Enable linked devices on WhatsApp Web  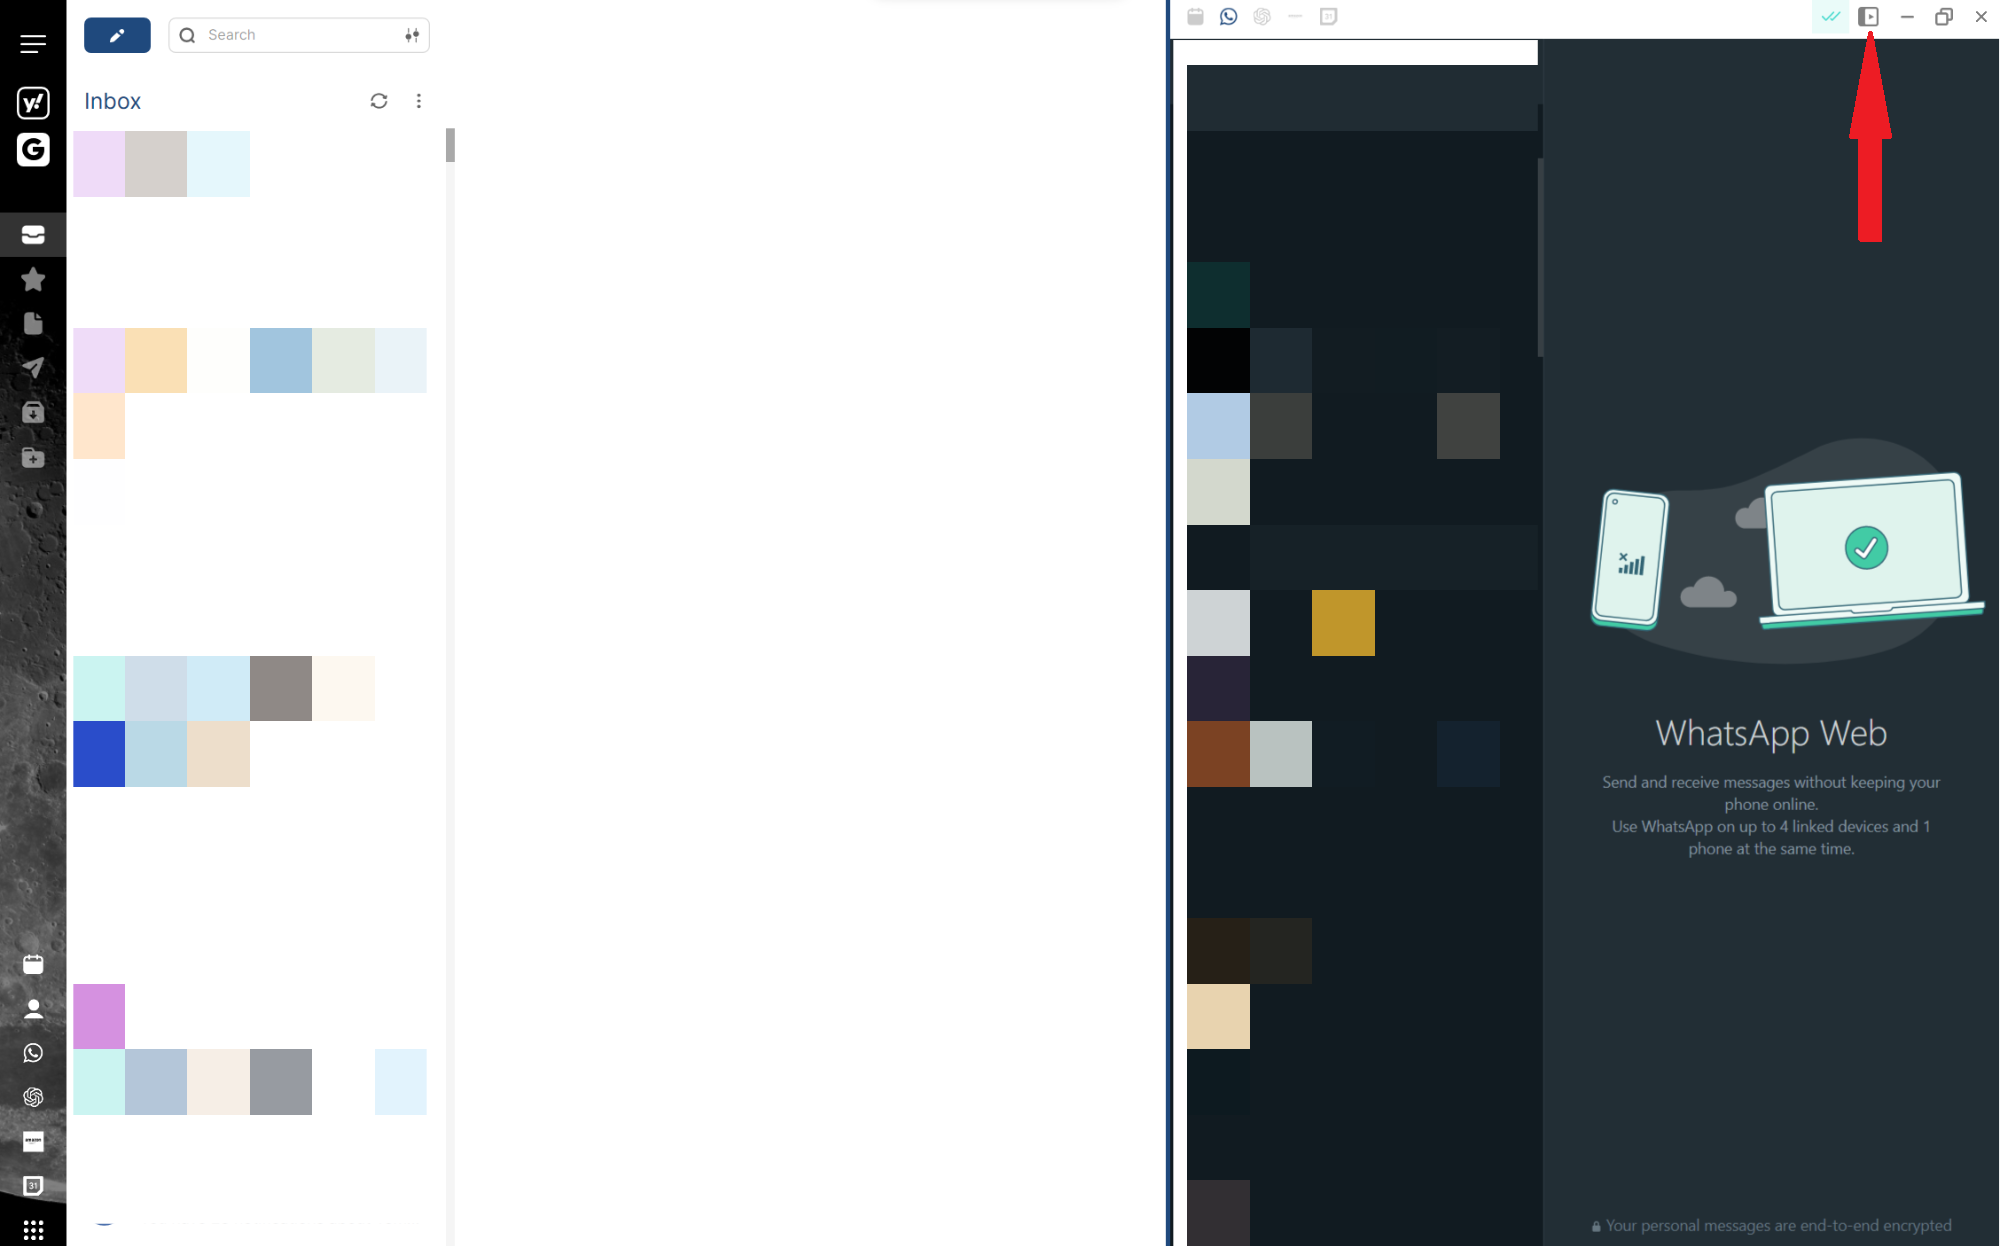[x=1869, y=16]
